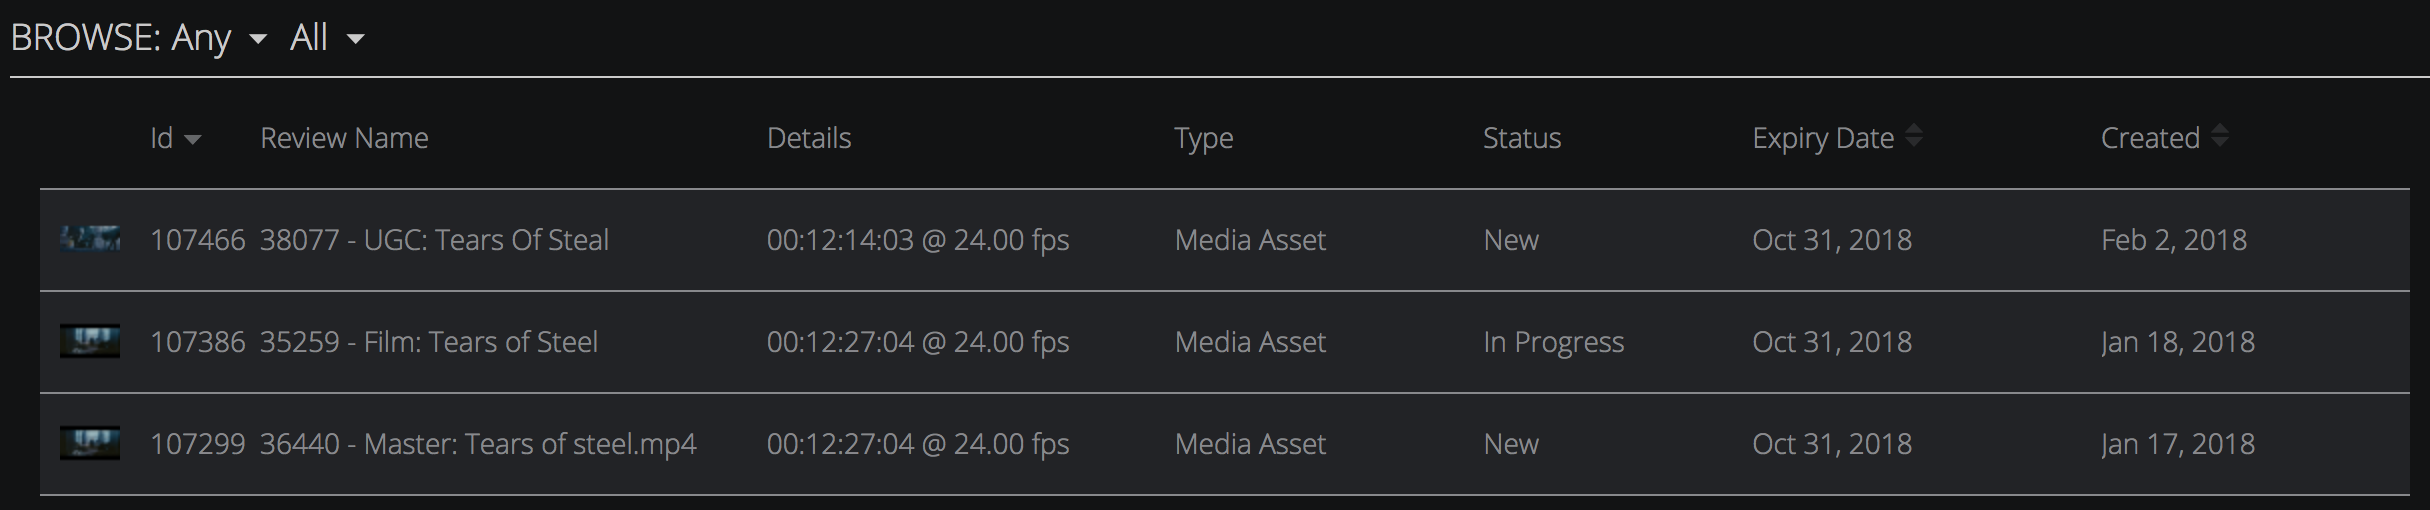Image resolution: width=2430 pixels, height=510 pixels.
Task: Open thumbnail for UGC: Tears Of Steal
Action: pos(90,240)
